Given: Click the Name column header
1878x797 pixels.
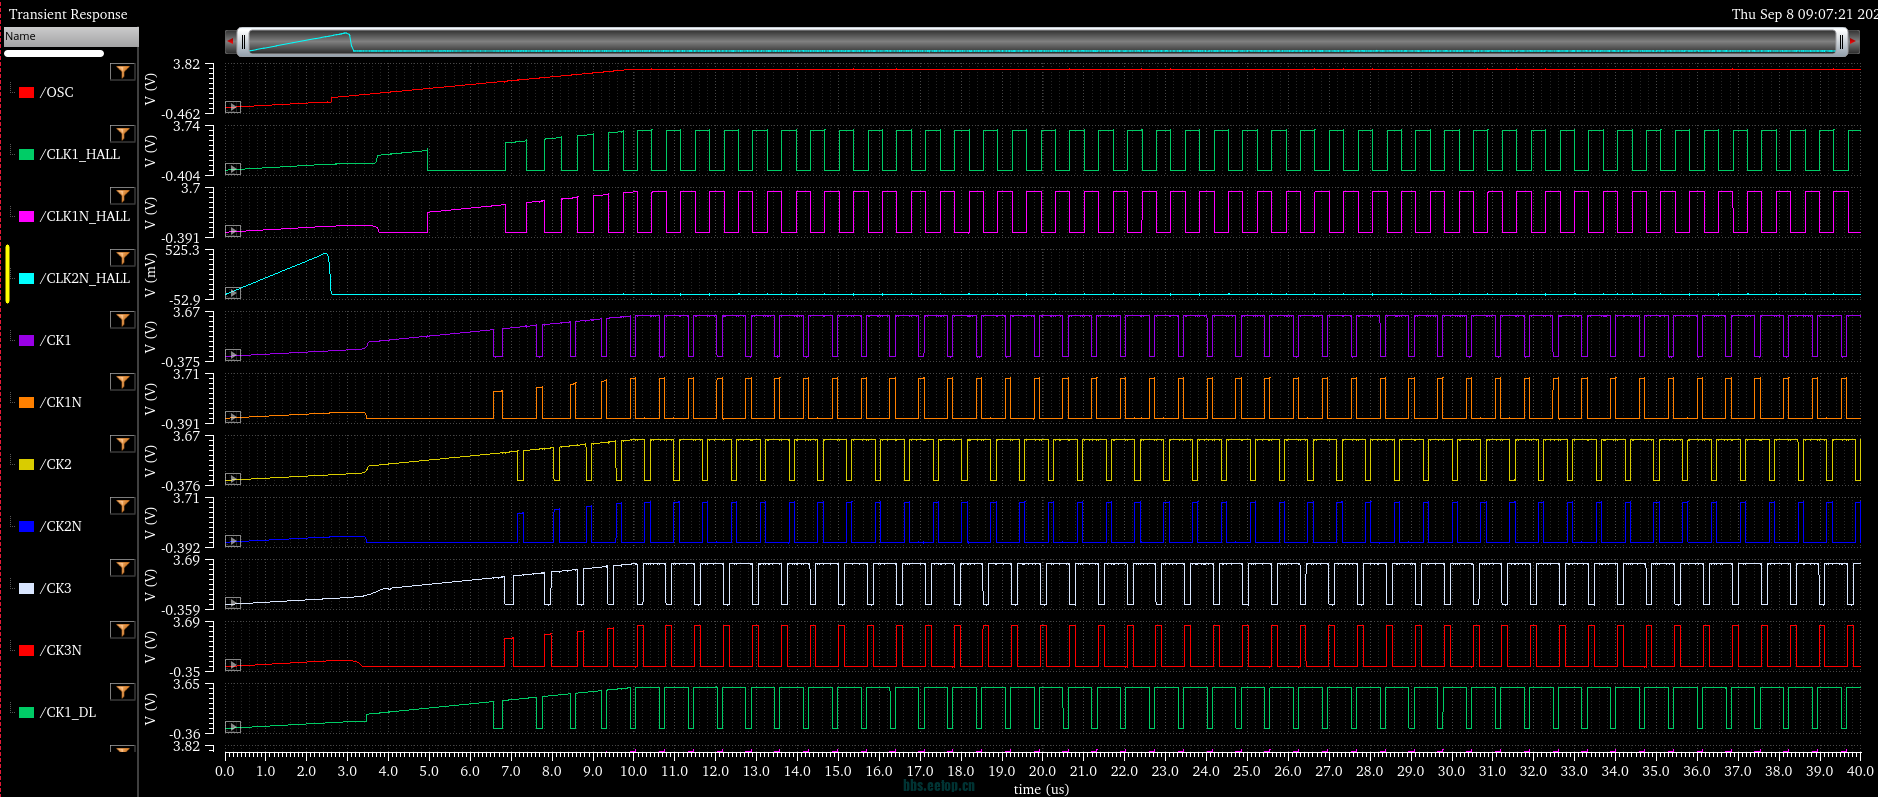Looking at the screenshot, I should coord(70,36).
